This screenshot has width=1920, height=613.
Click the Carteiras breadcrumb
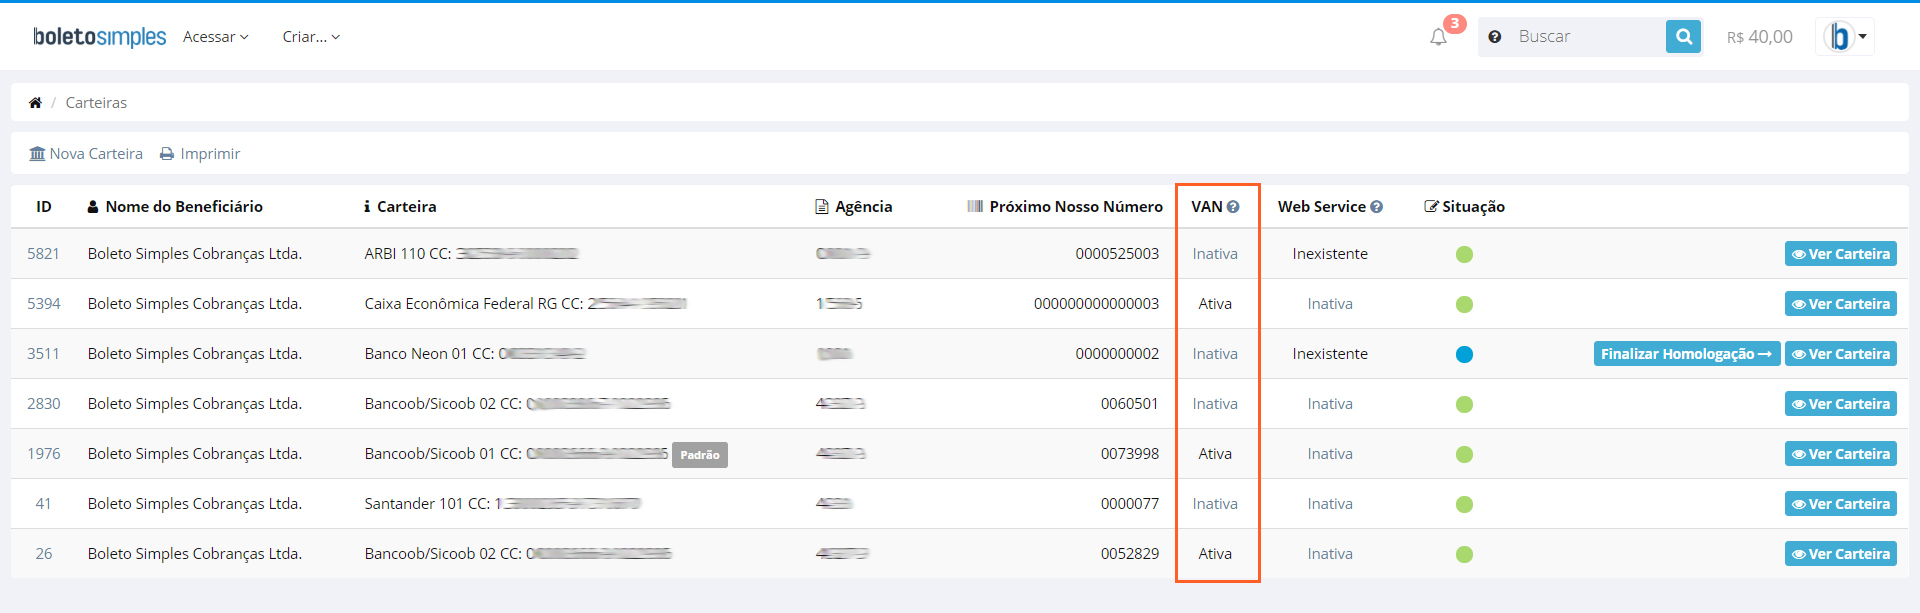pos(96,103)
